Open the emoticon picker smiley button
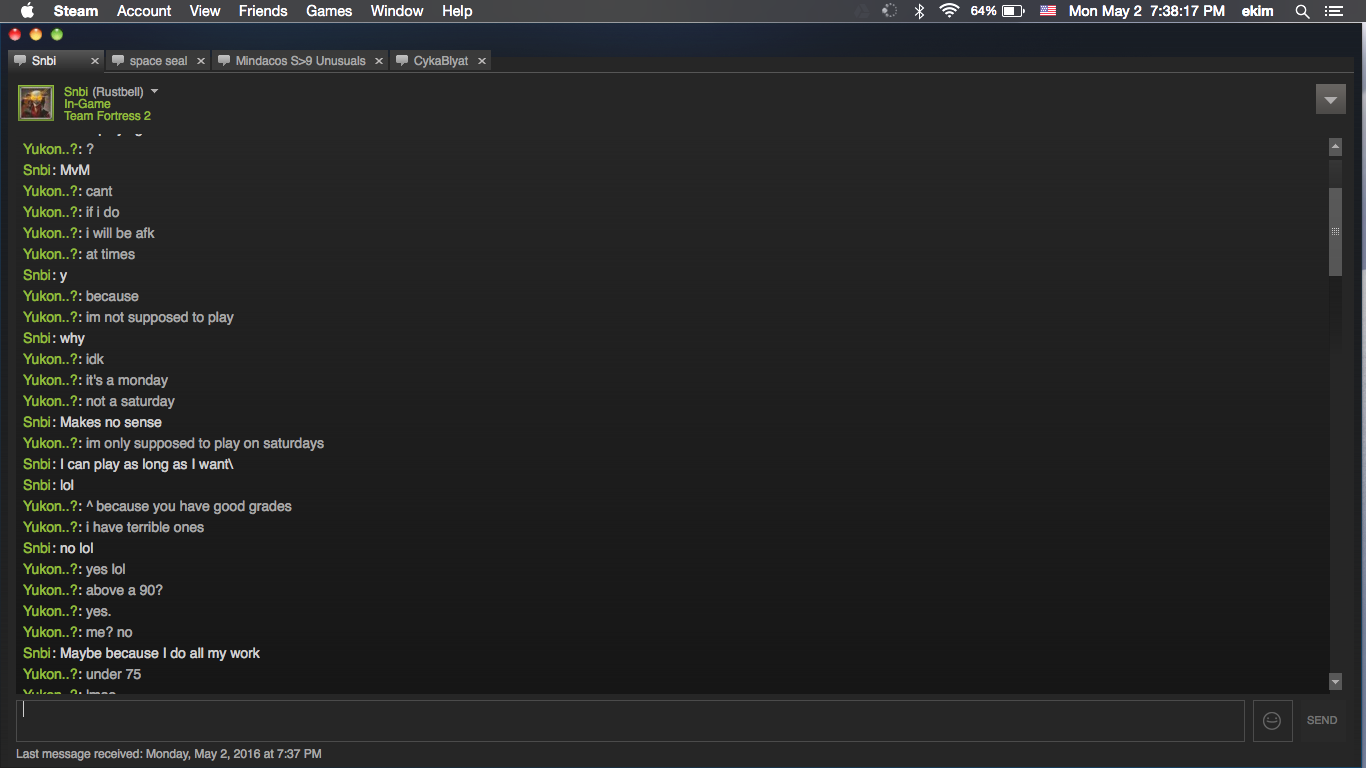This screenshot has width=1366, height=768. tap(1271, 720)
